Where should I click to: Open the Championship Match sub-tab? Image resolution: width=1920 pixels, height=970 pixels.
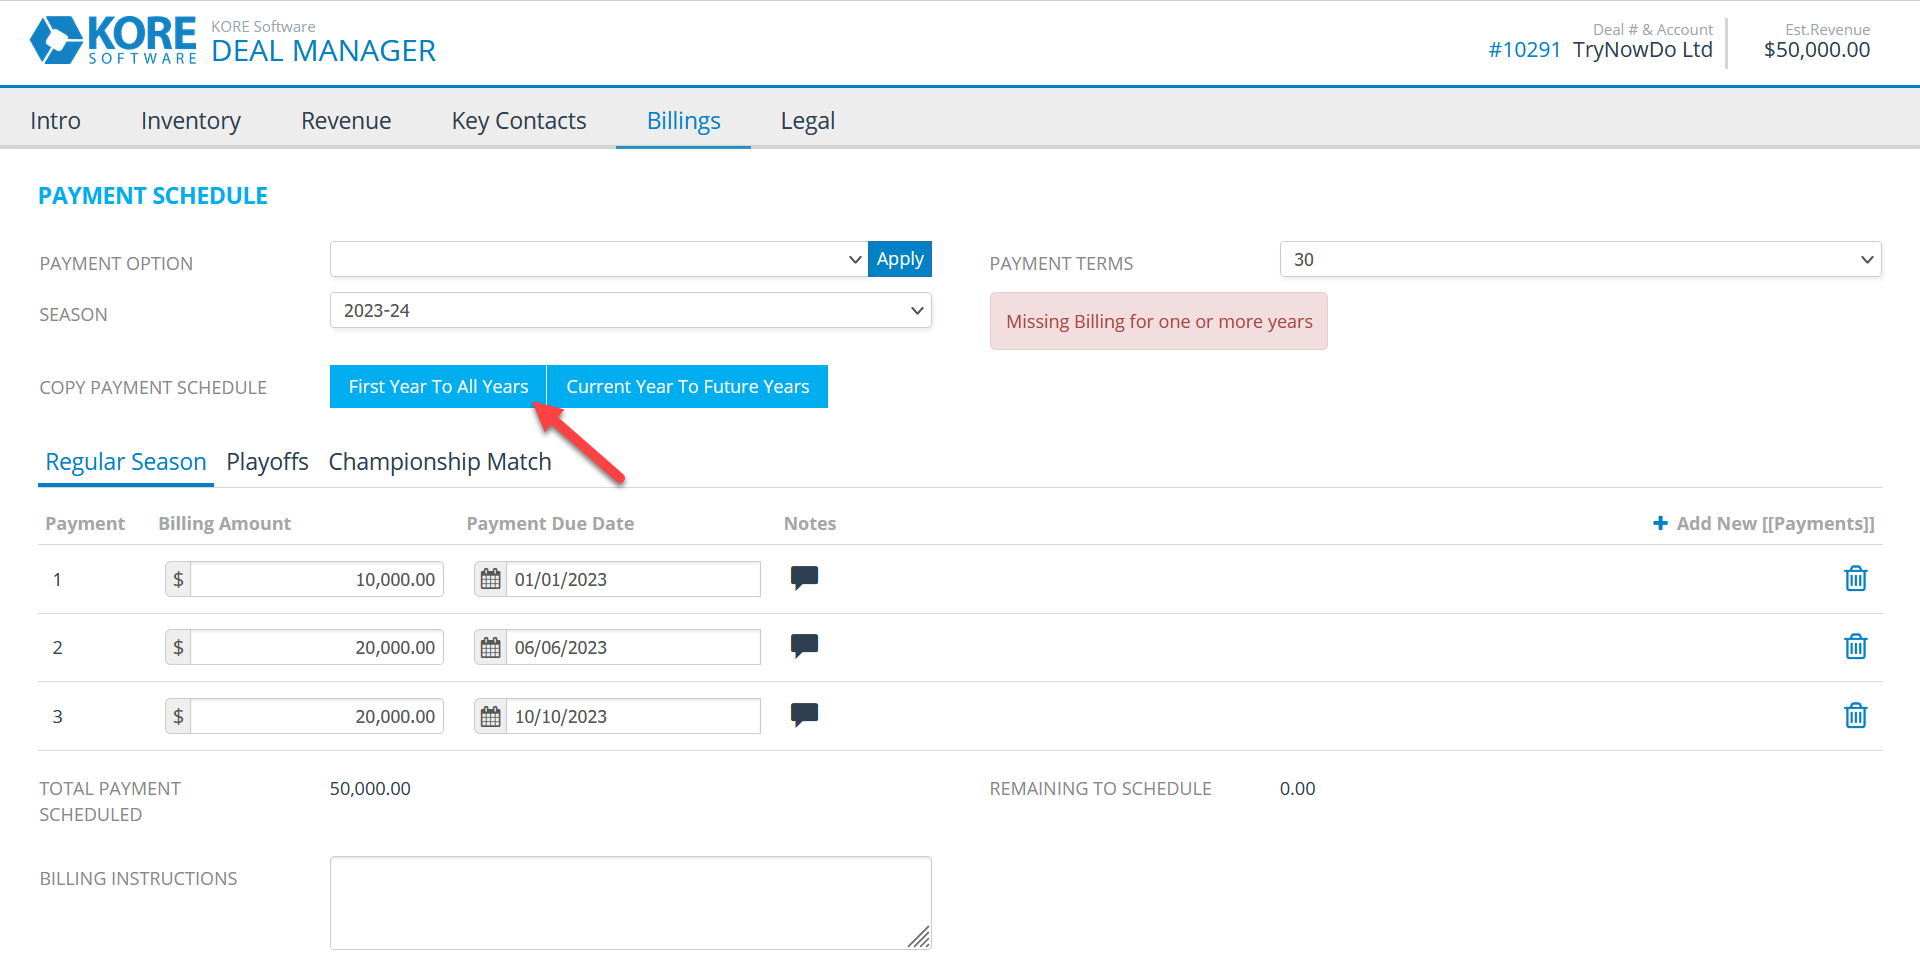[x=440, y=462]
